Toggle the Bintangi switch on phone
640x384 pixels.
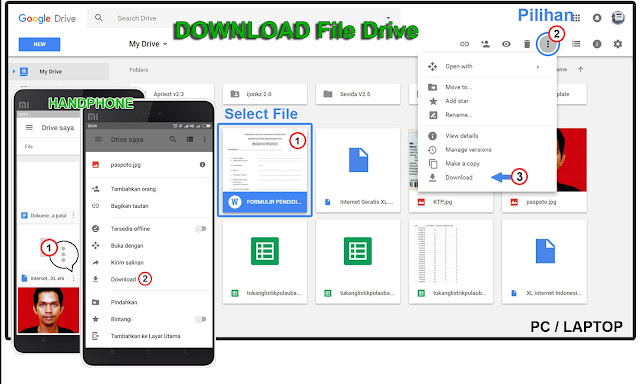(x=200, y=319)
